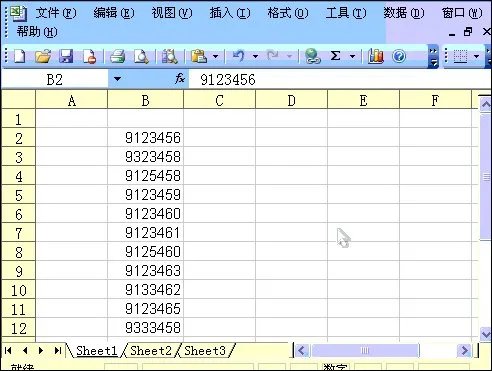Click the vertical scroll up arrow
The image size is (492, 371).
click(x=486, y=105)
